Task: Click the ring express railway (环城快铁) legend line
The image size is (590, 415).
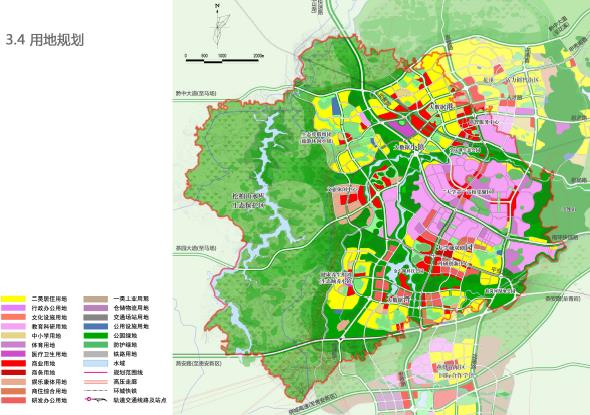Action: click(x=96, y=391)
